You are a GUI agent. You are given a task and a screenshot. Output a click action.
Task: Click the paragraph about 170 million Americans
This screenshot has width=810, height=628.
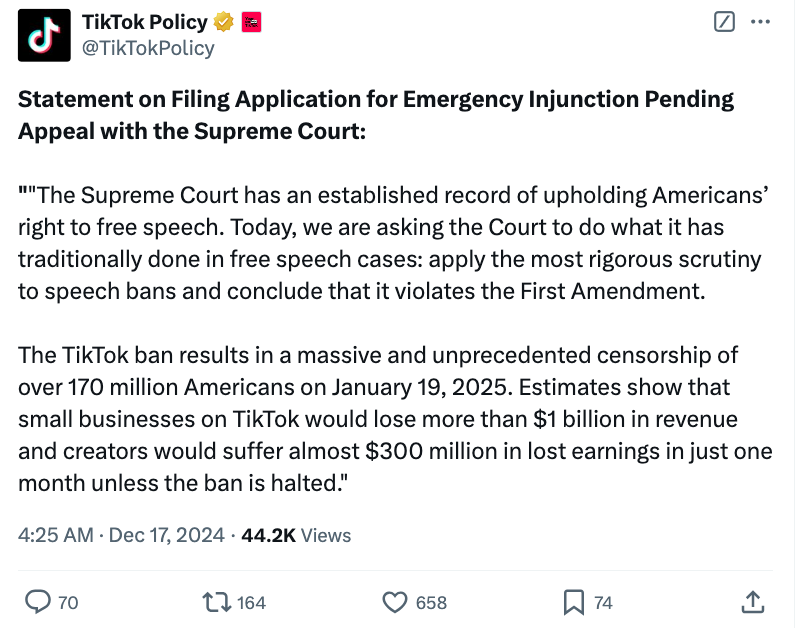[x=395, y=418]
